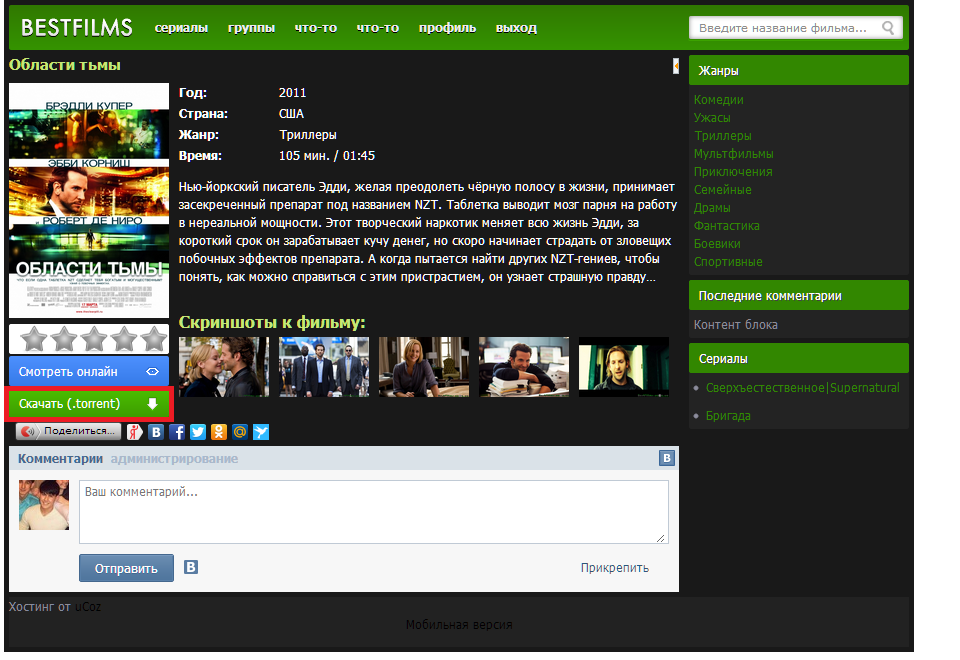Viewport: 960px width, 660px height.
Task: Open the Семейные genre link
Action: click(x=722, y=190)
